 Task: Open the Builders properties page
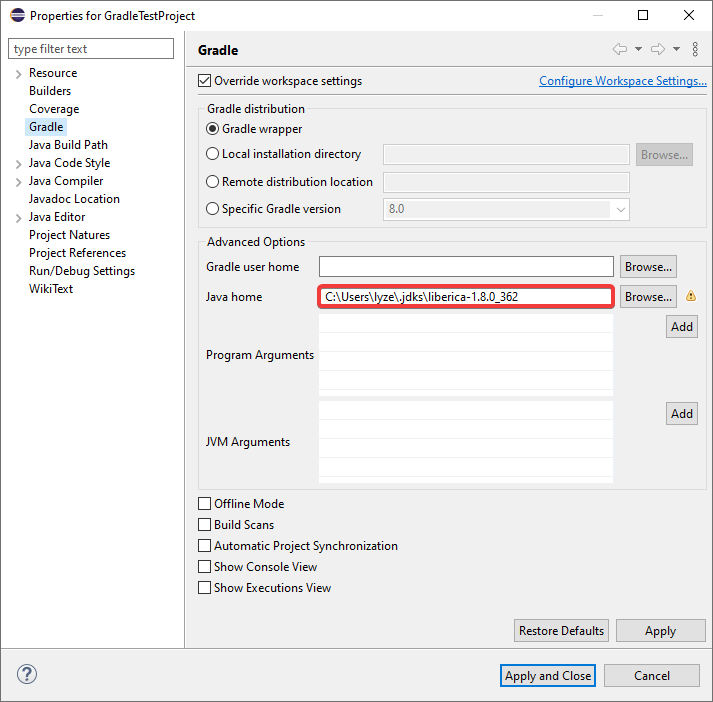point(50,91)
